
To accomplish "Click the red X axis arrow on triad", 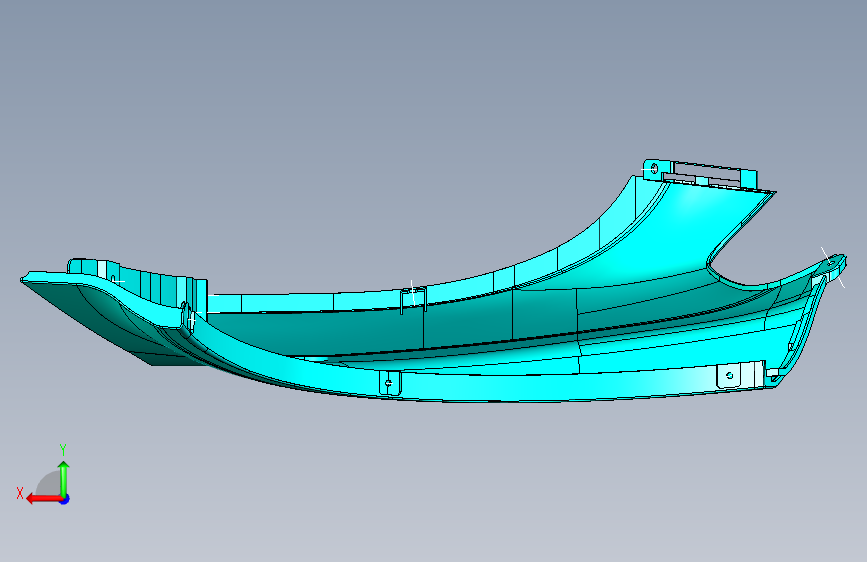I will tap(44, 499).
